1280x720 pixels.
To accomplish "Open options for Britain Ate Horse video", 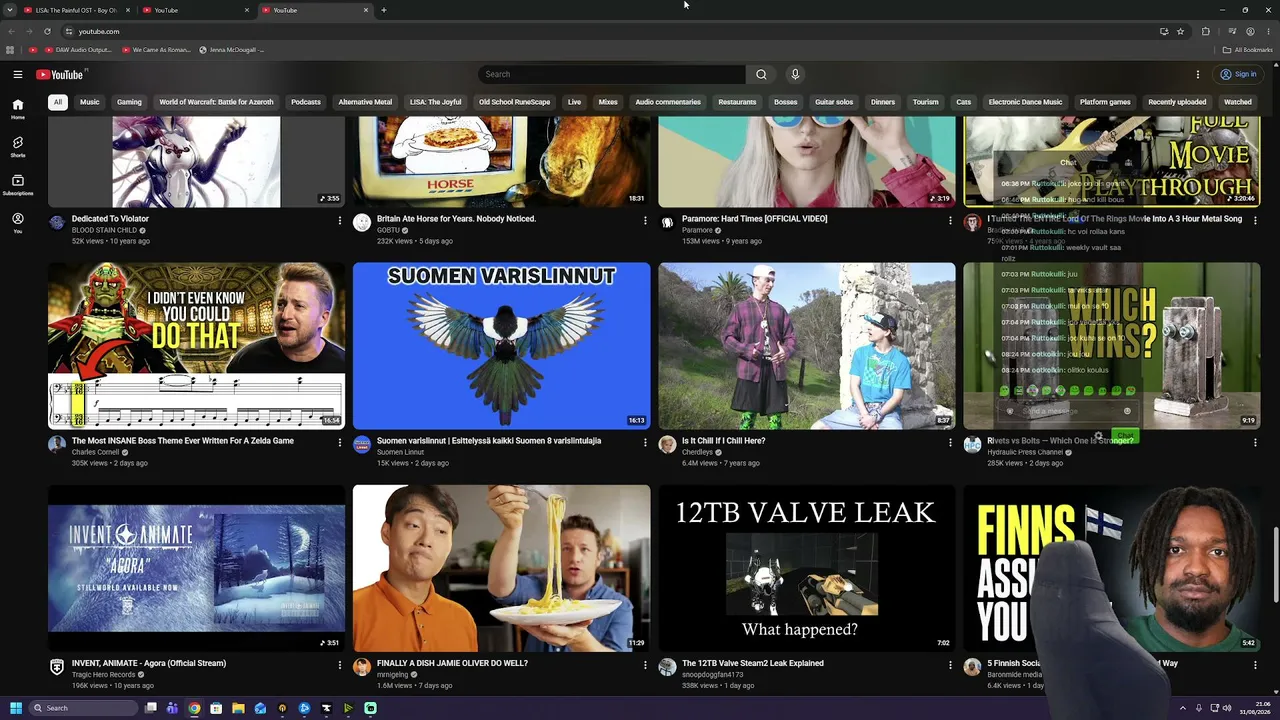I will click(x=645, y=220).
